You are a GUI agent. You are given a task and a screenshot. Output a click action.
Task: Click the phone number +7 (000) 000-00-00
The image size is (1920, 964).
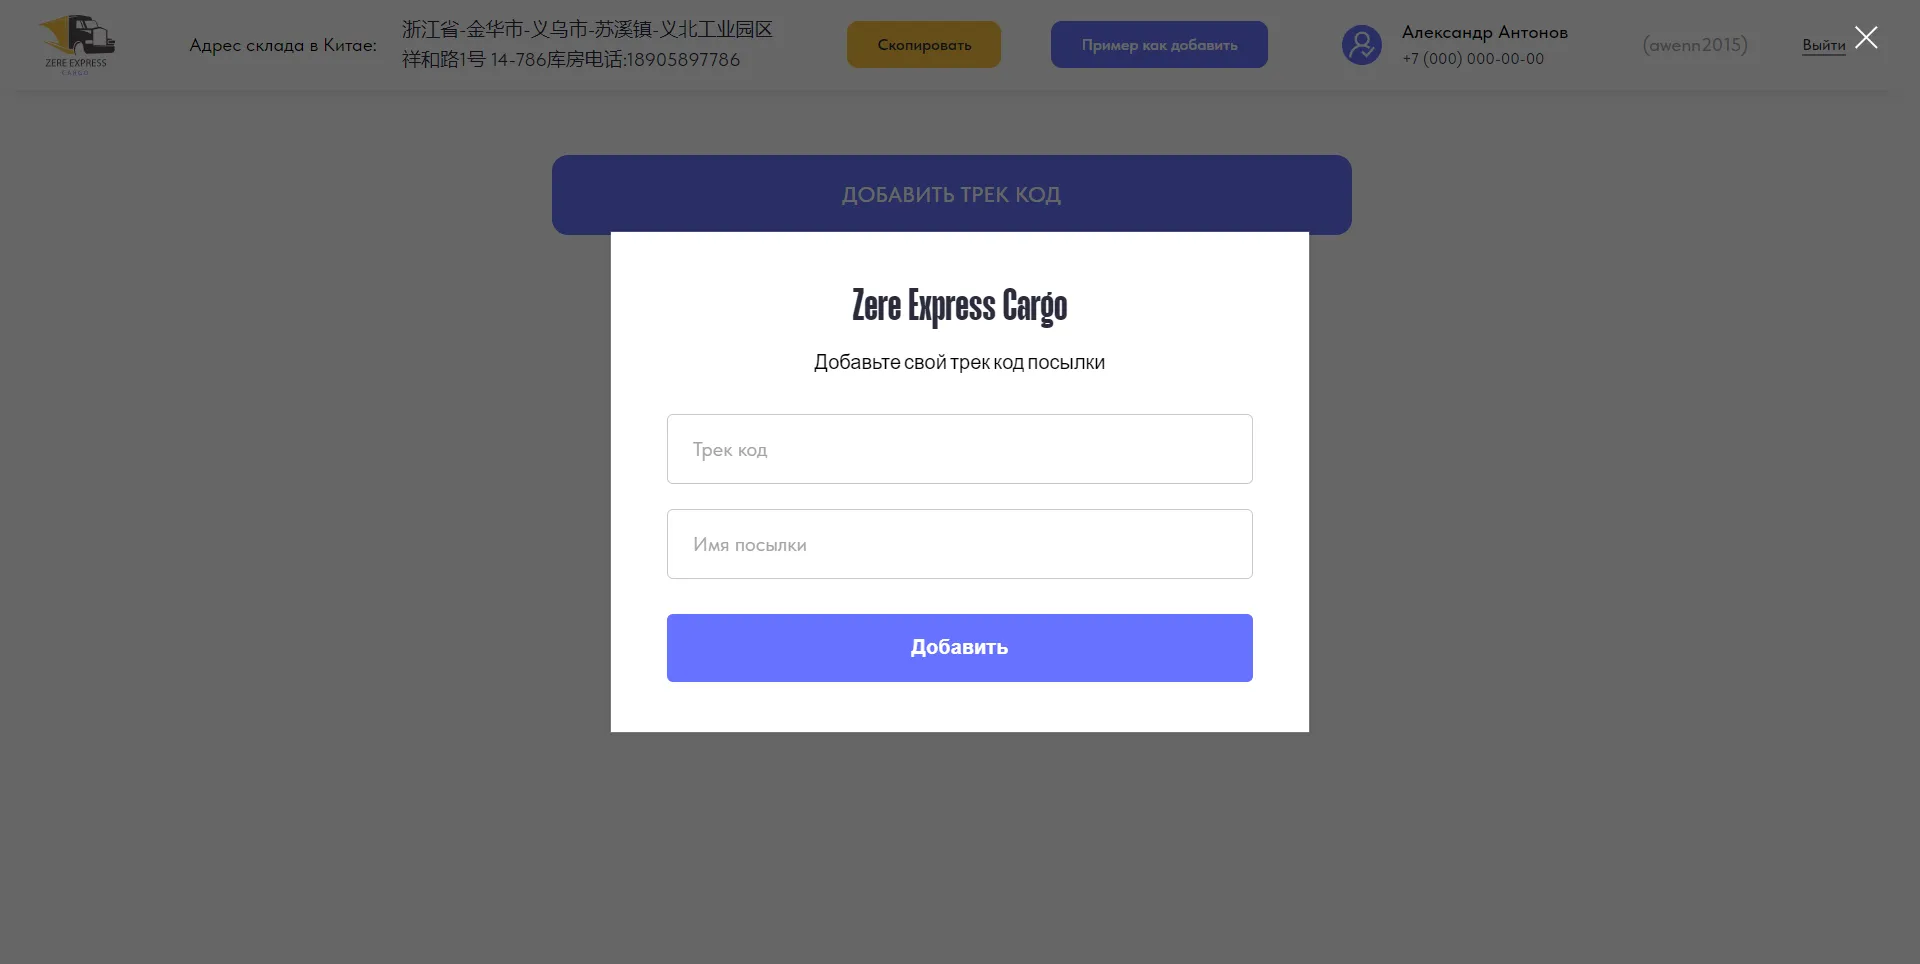click(1472, 59)
